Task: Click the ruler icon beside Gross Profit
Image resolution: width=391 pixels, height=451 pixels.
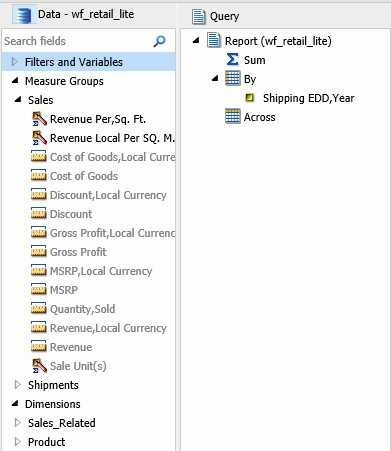Action: point(39,252)
